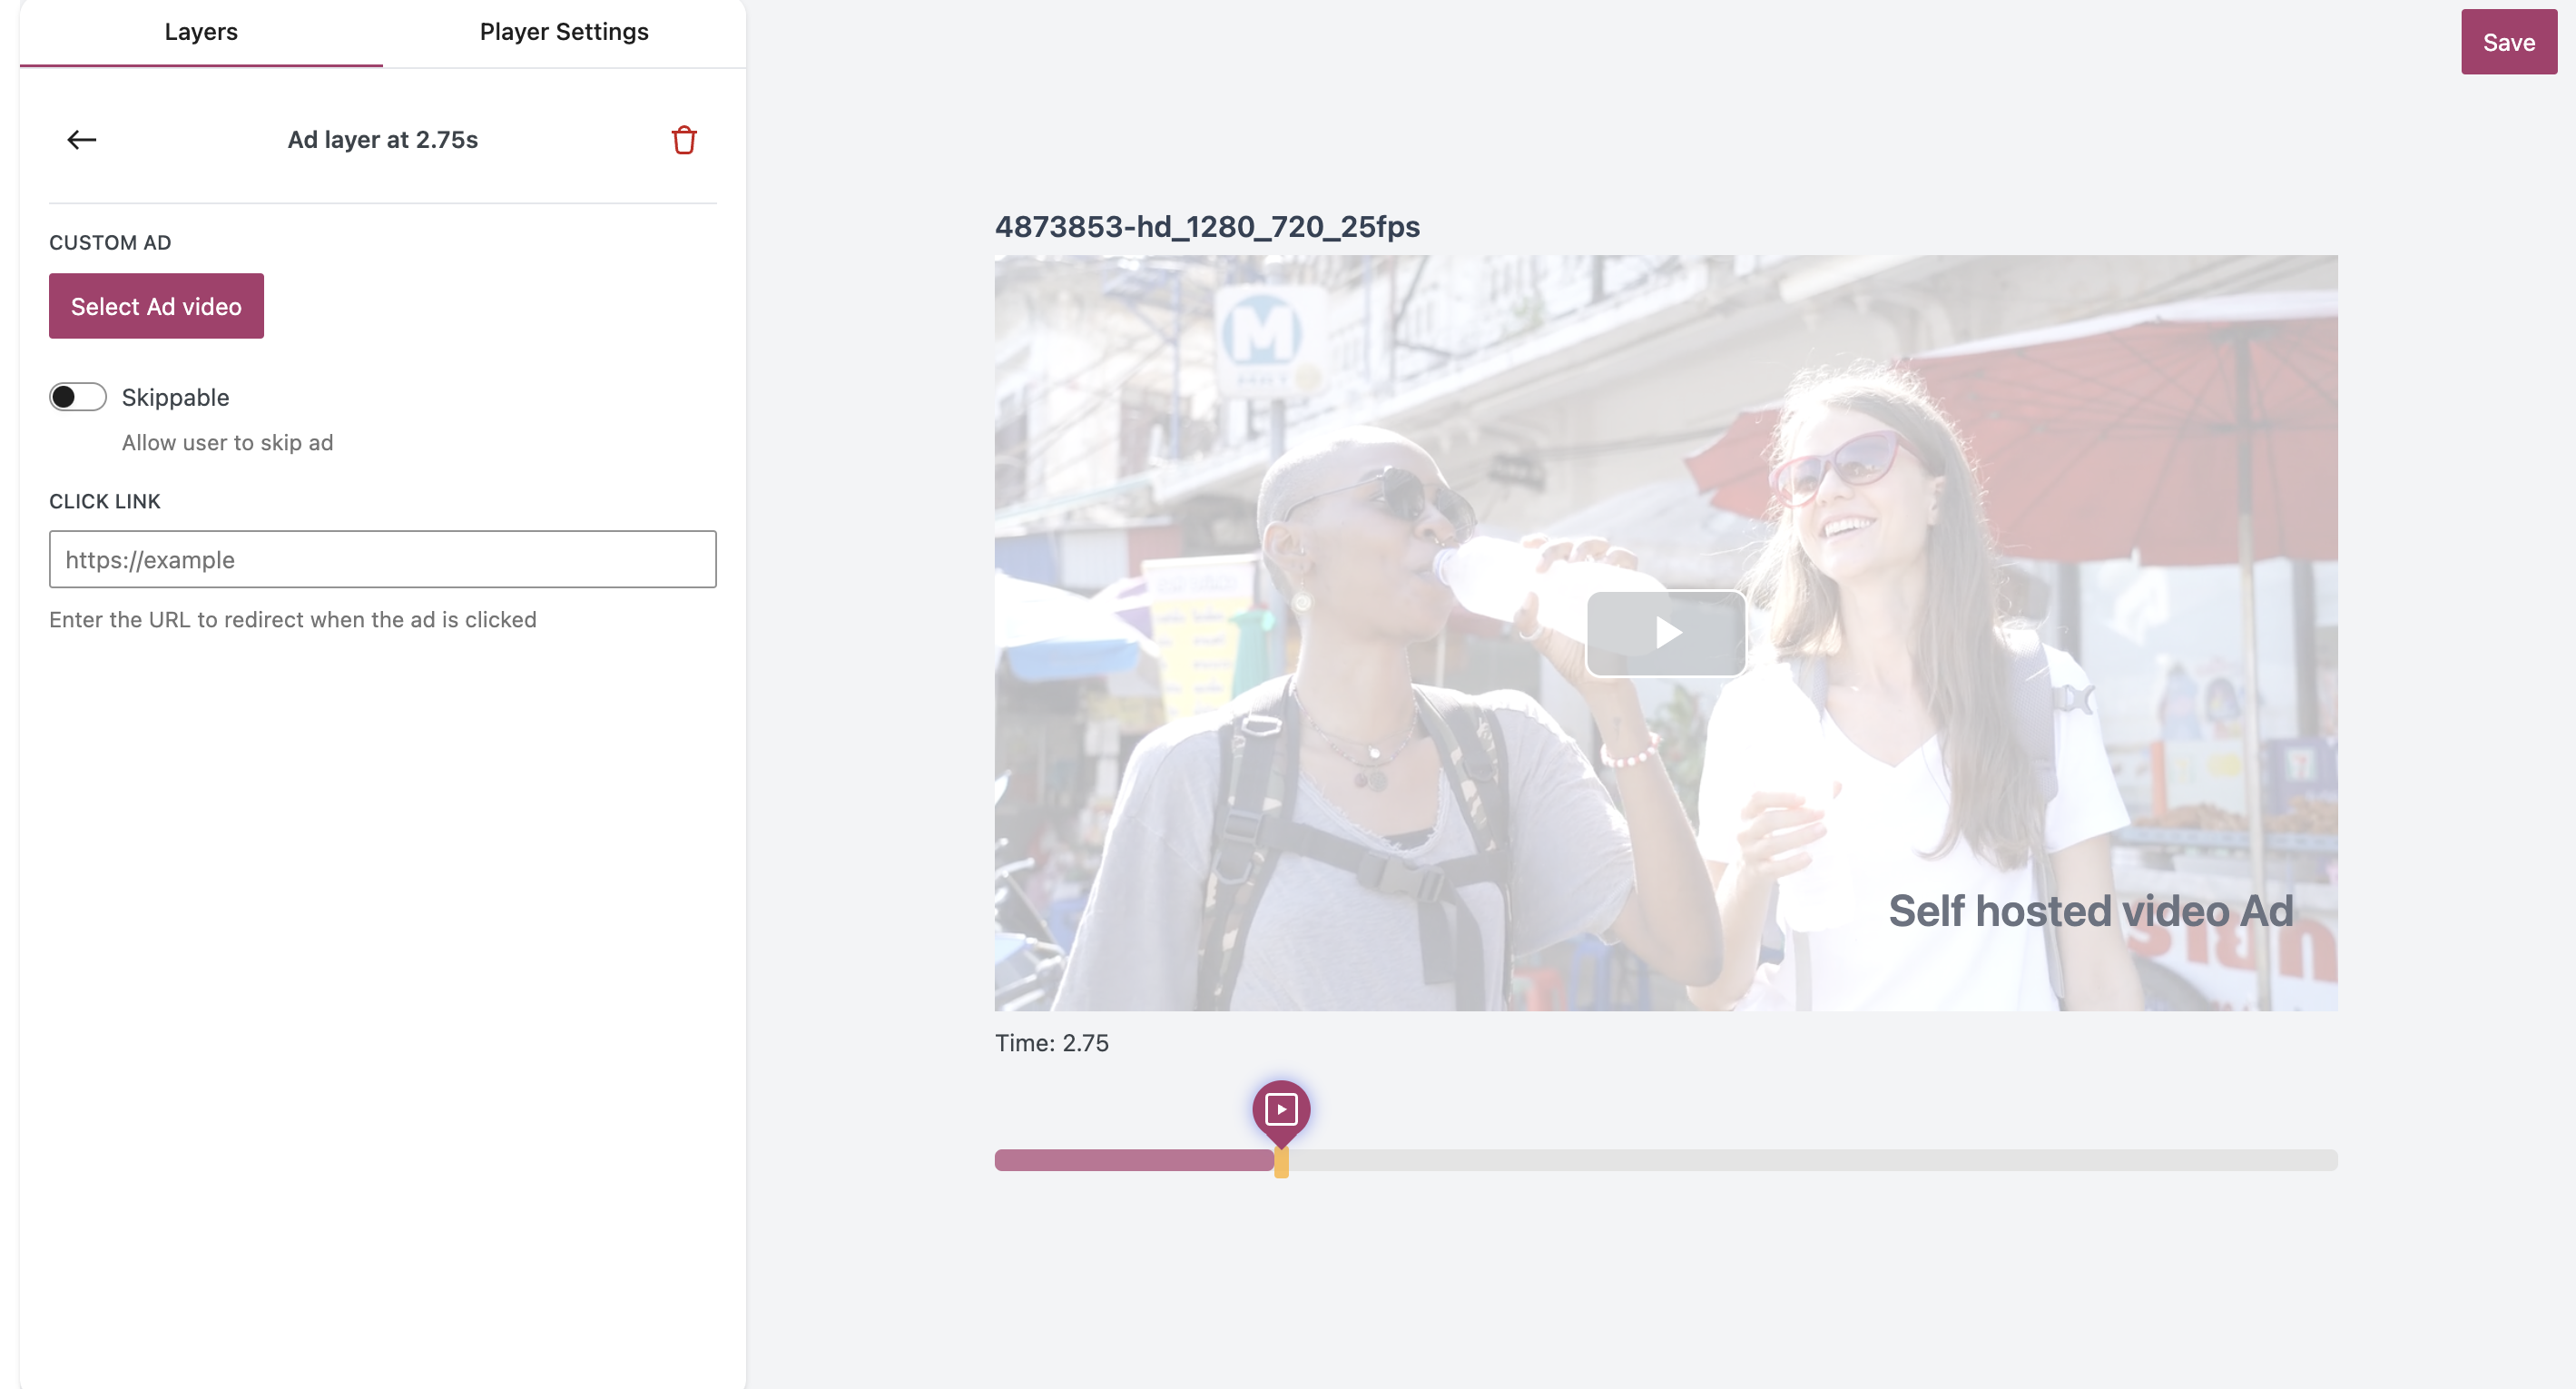Click the unfilled gray part of timeline
Screen dimensions: 2576x1389
1800,1160
